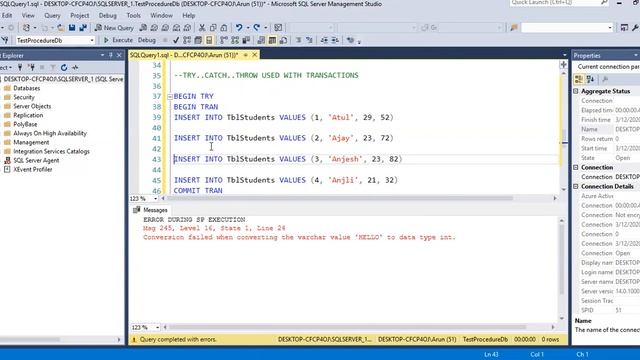Click the Parse checkmark icon

[x=176, y=40]
